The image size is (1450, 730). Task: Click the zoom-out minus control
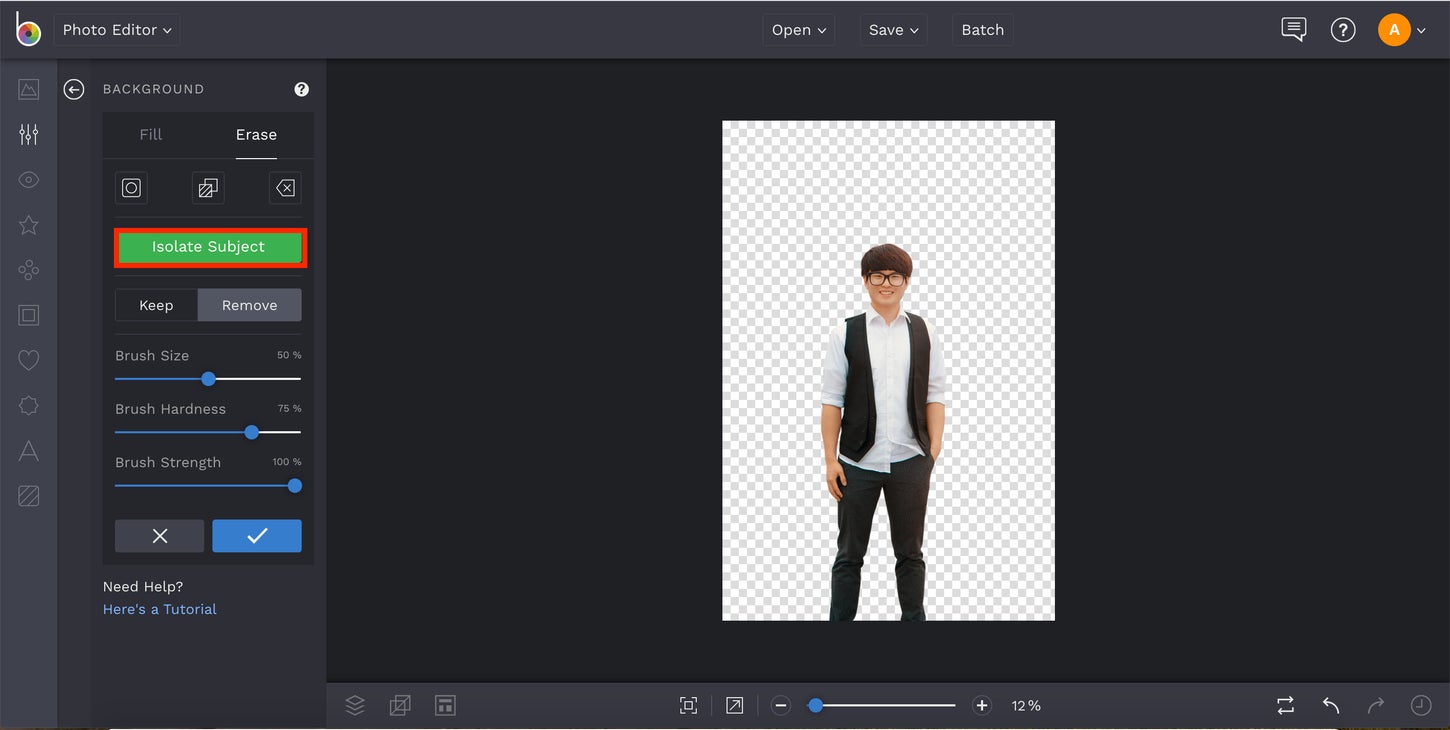coord(781,705)
